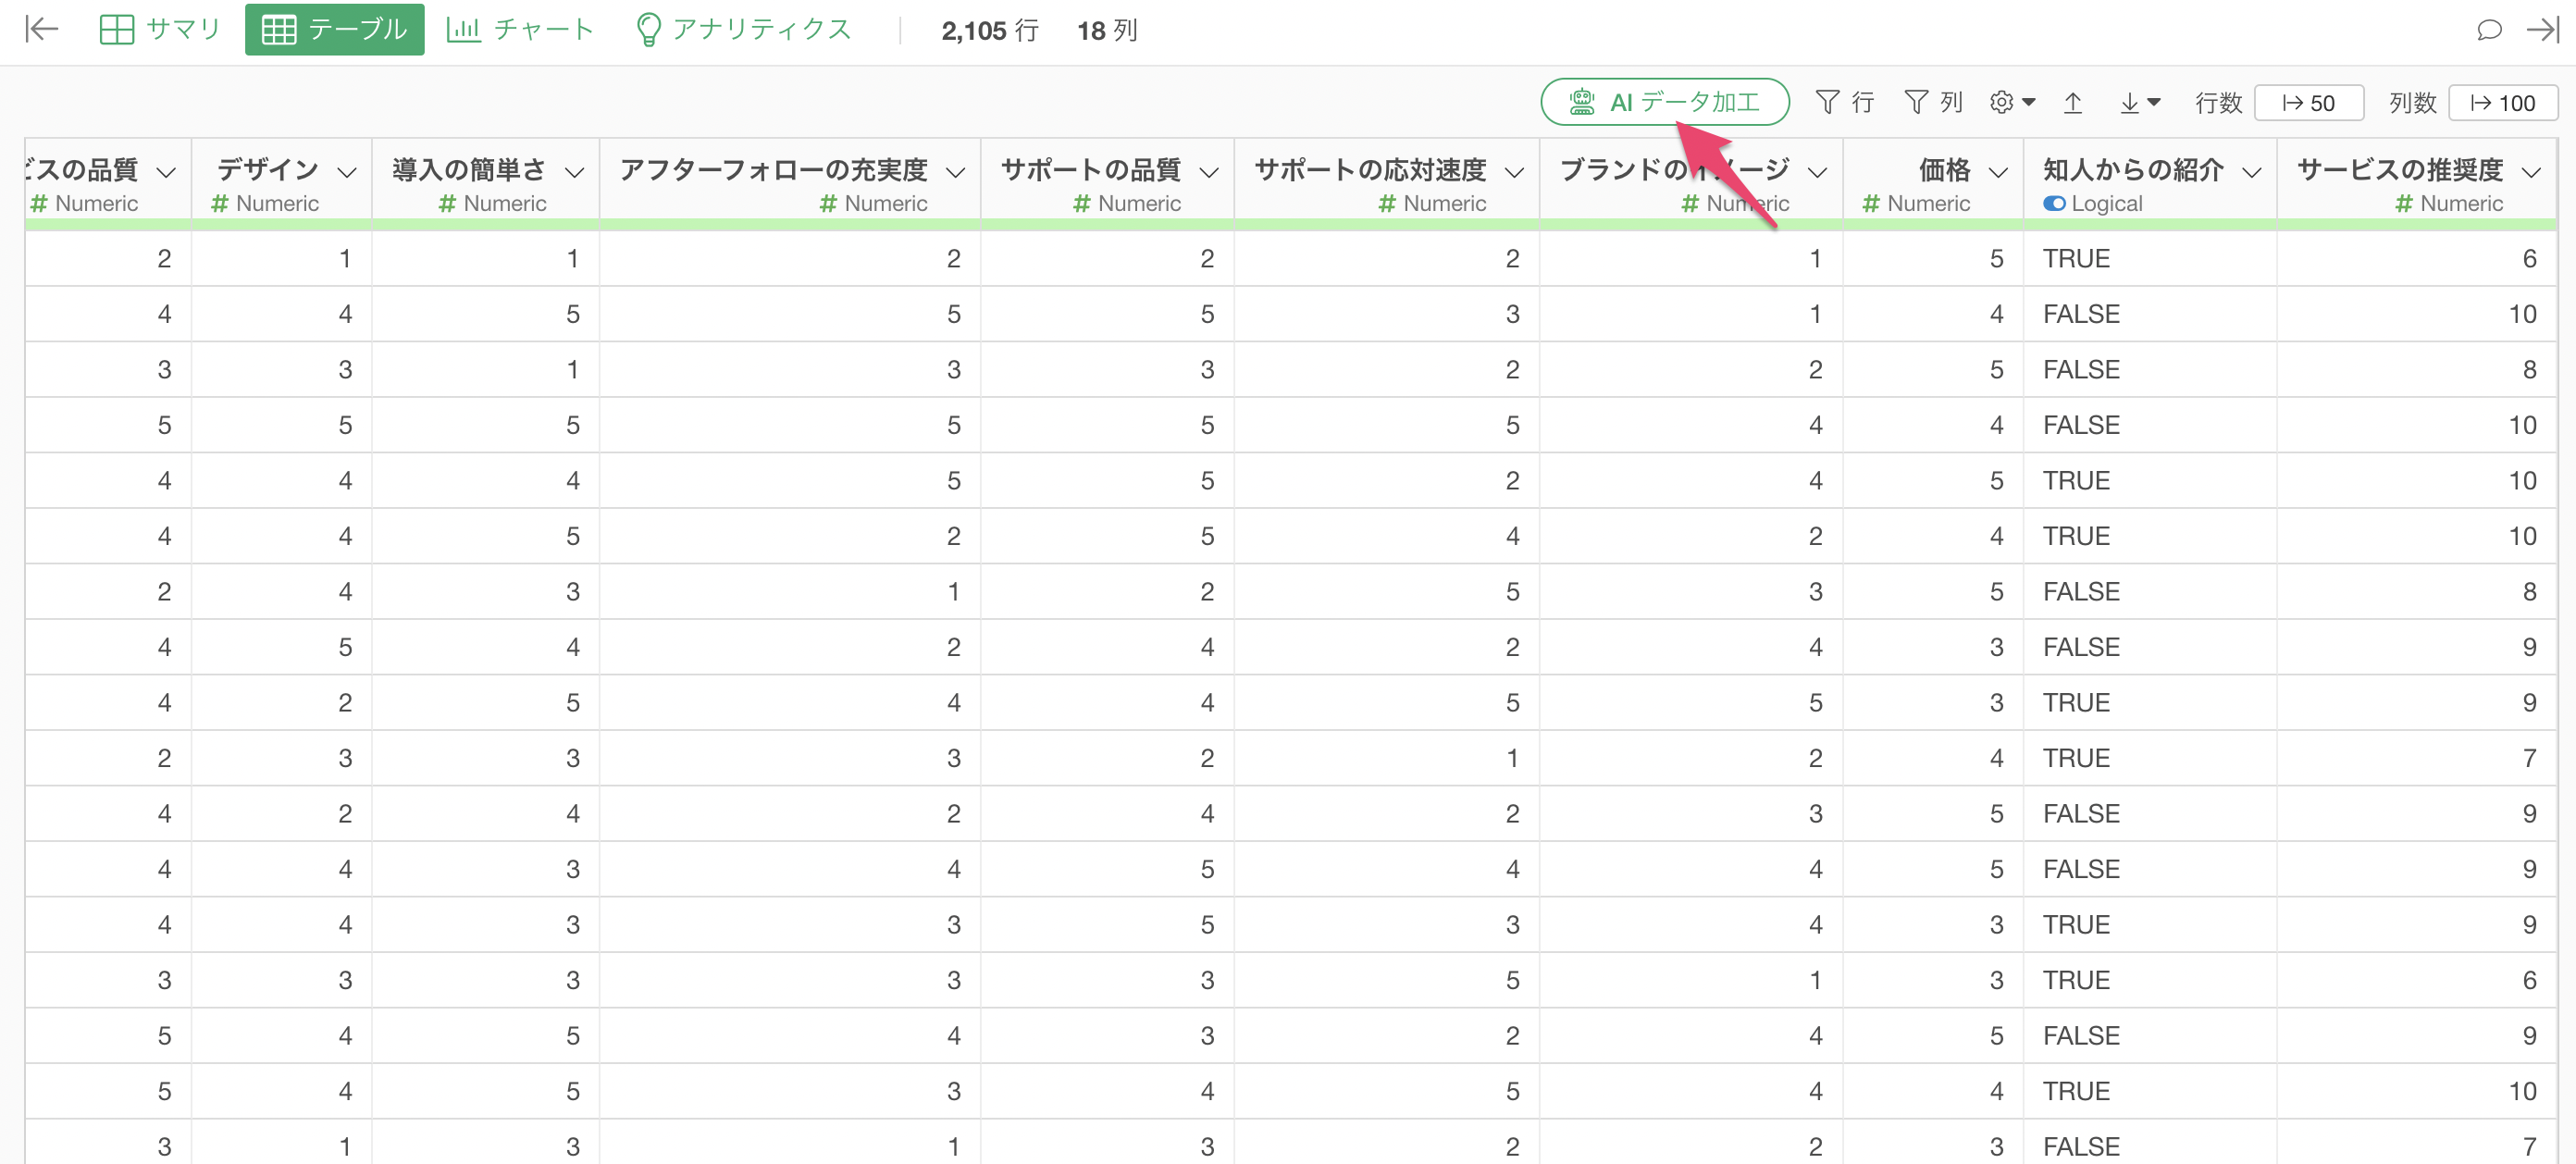Click the サポートの品質 column header
This screenshot has height=1164, width=2576.
tap(1090, 170)
